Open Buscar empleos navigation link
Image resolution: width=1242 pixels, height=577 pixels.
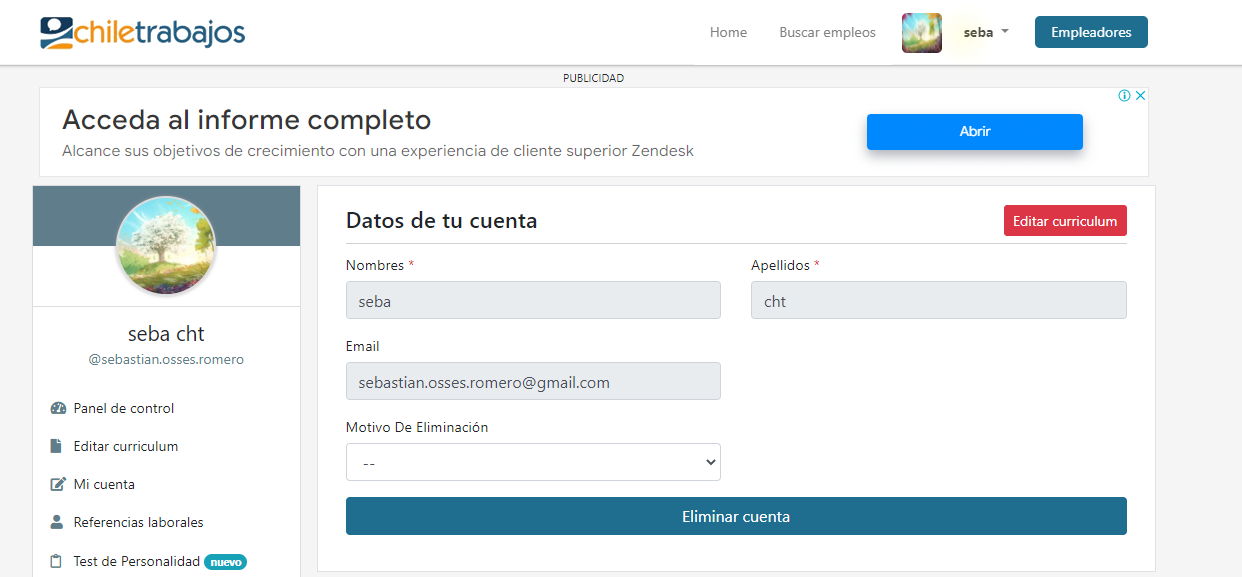pos(827,32)
